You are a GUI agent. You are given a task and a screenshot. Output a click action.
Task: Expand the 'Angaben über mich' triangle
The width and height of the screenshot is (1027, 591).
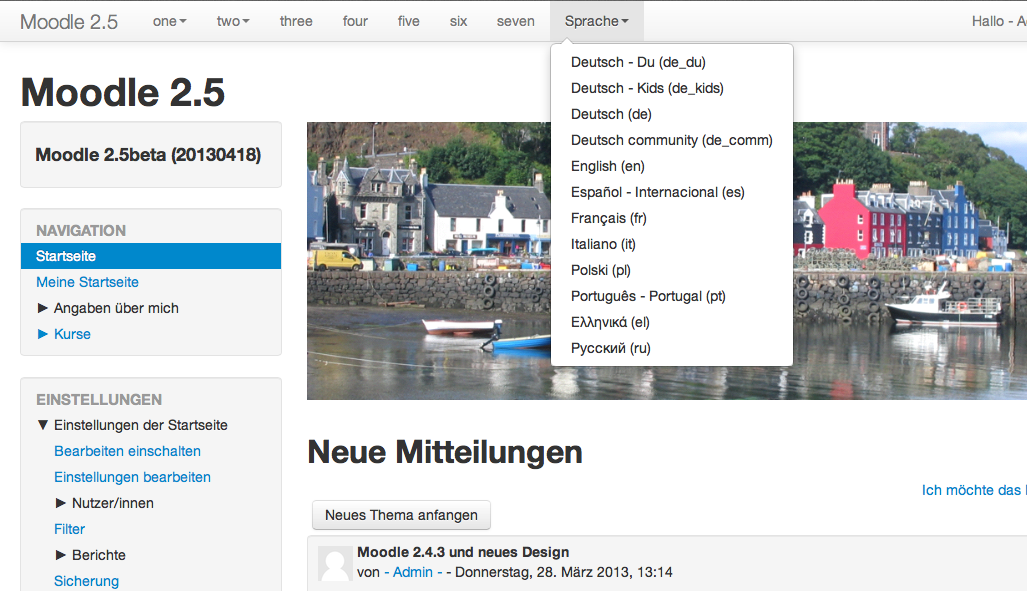pos(43,308)
